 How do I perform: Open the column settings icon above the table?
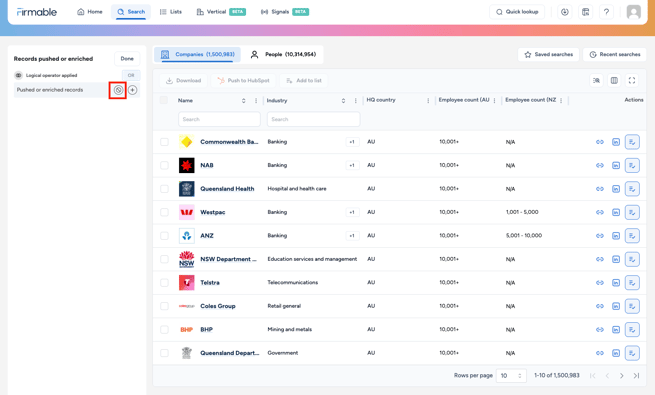click(614, 81)
